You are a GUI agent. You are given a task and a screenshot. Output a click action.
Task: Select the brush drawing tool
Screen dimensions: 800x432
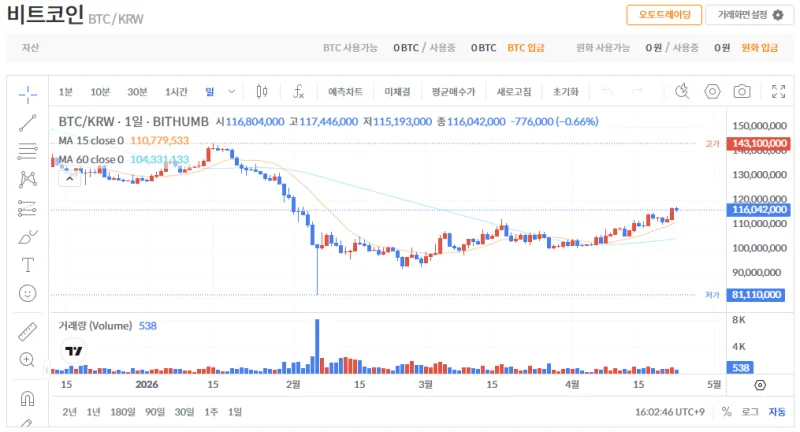click(28, 237)
